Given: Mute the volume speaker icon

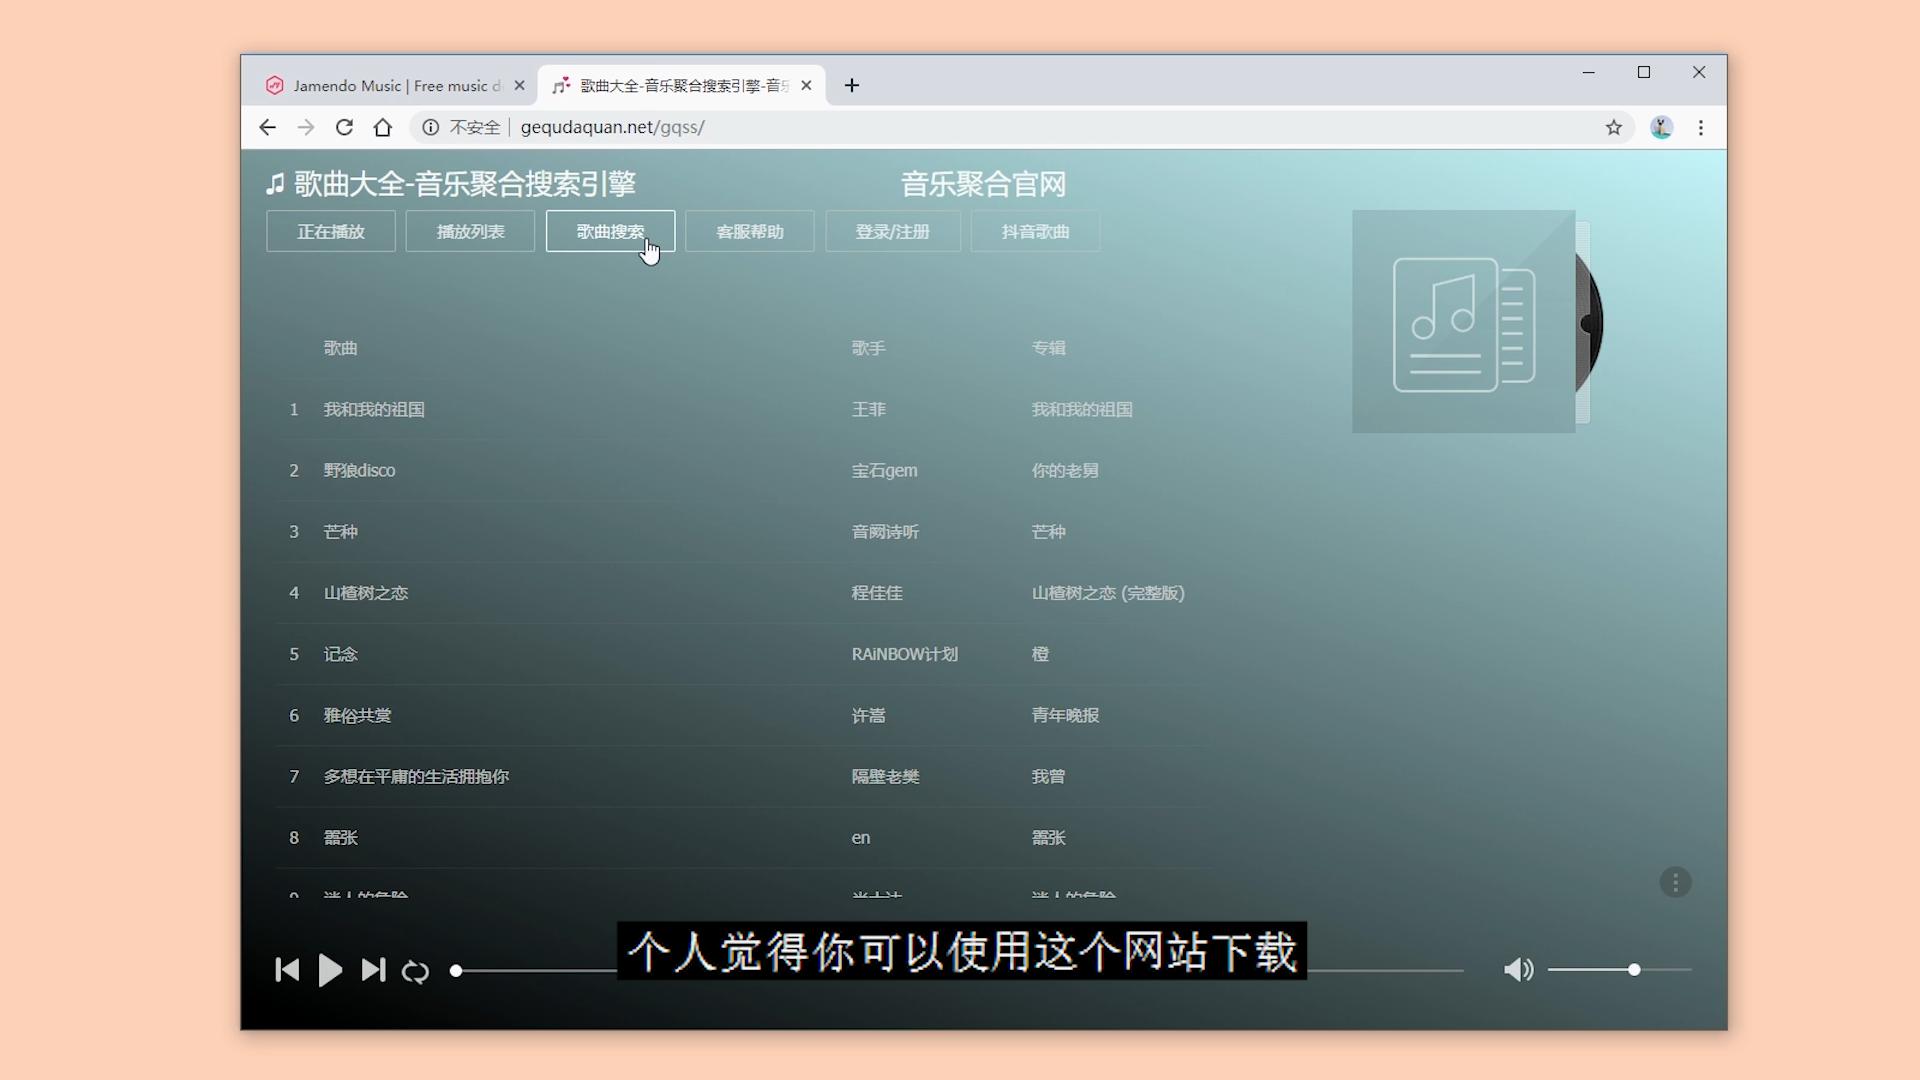Looking at the screenshot, I should tap(1518, 969).
